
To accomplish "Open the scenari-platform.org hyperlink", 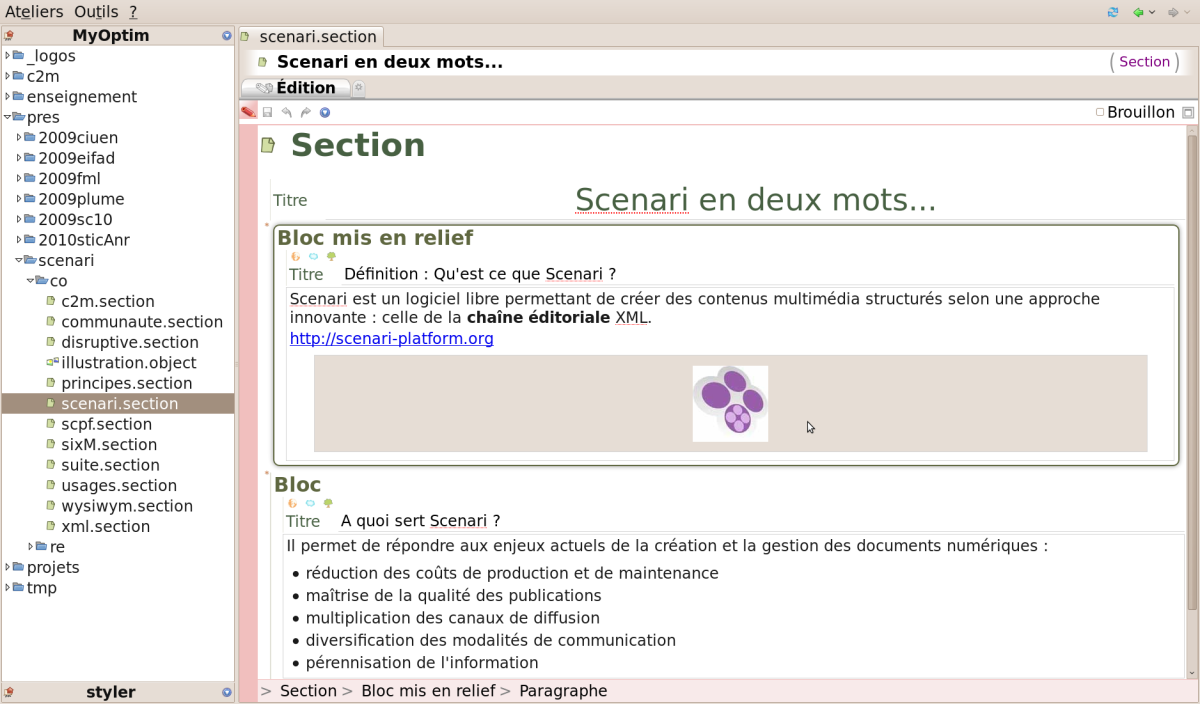I will pyautogui.click(x=392, y=339).
